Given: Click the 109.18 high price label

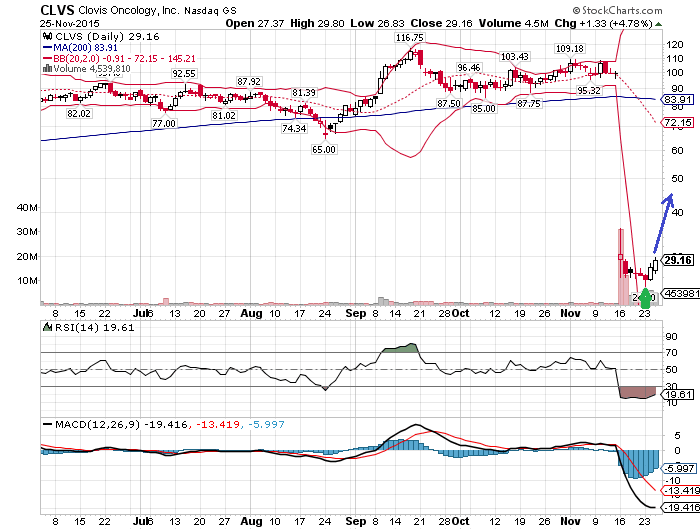Looking at the screenshot, I should pyautogui.click(x=569, y=48).
